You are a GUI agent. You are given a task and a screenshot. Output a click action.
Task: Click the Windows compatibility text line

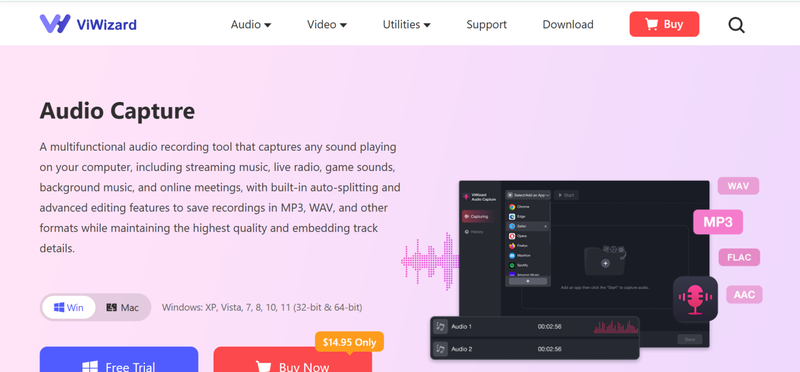[262, 308]
